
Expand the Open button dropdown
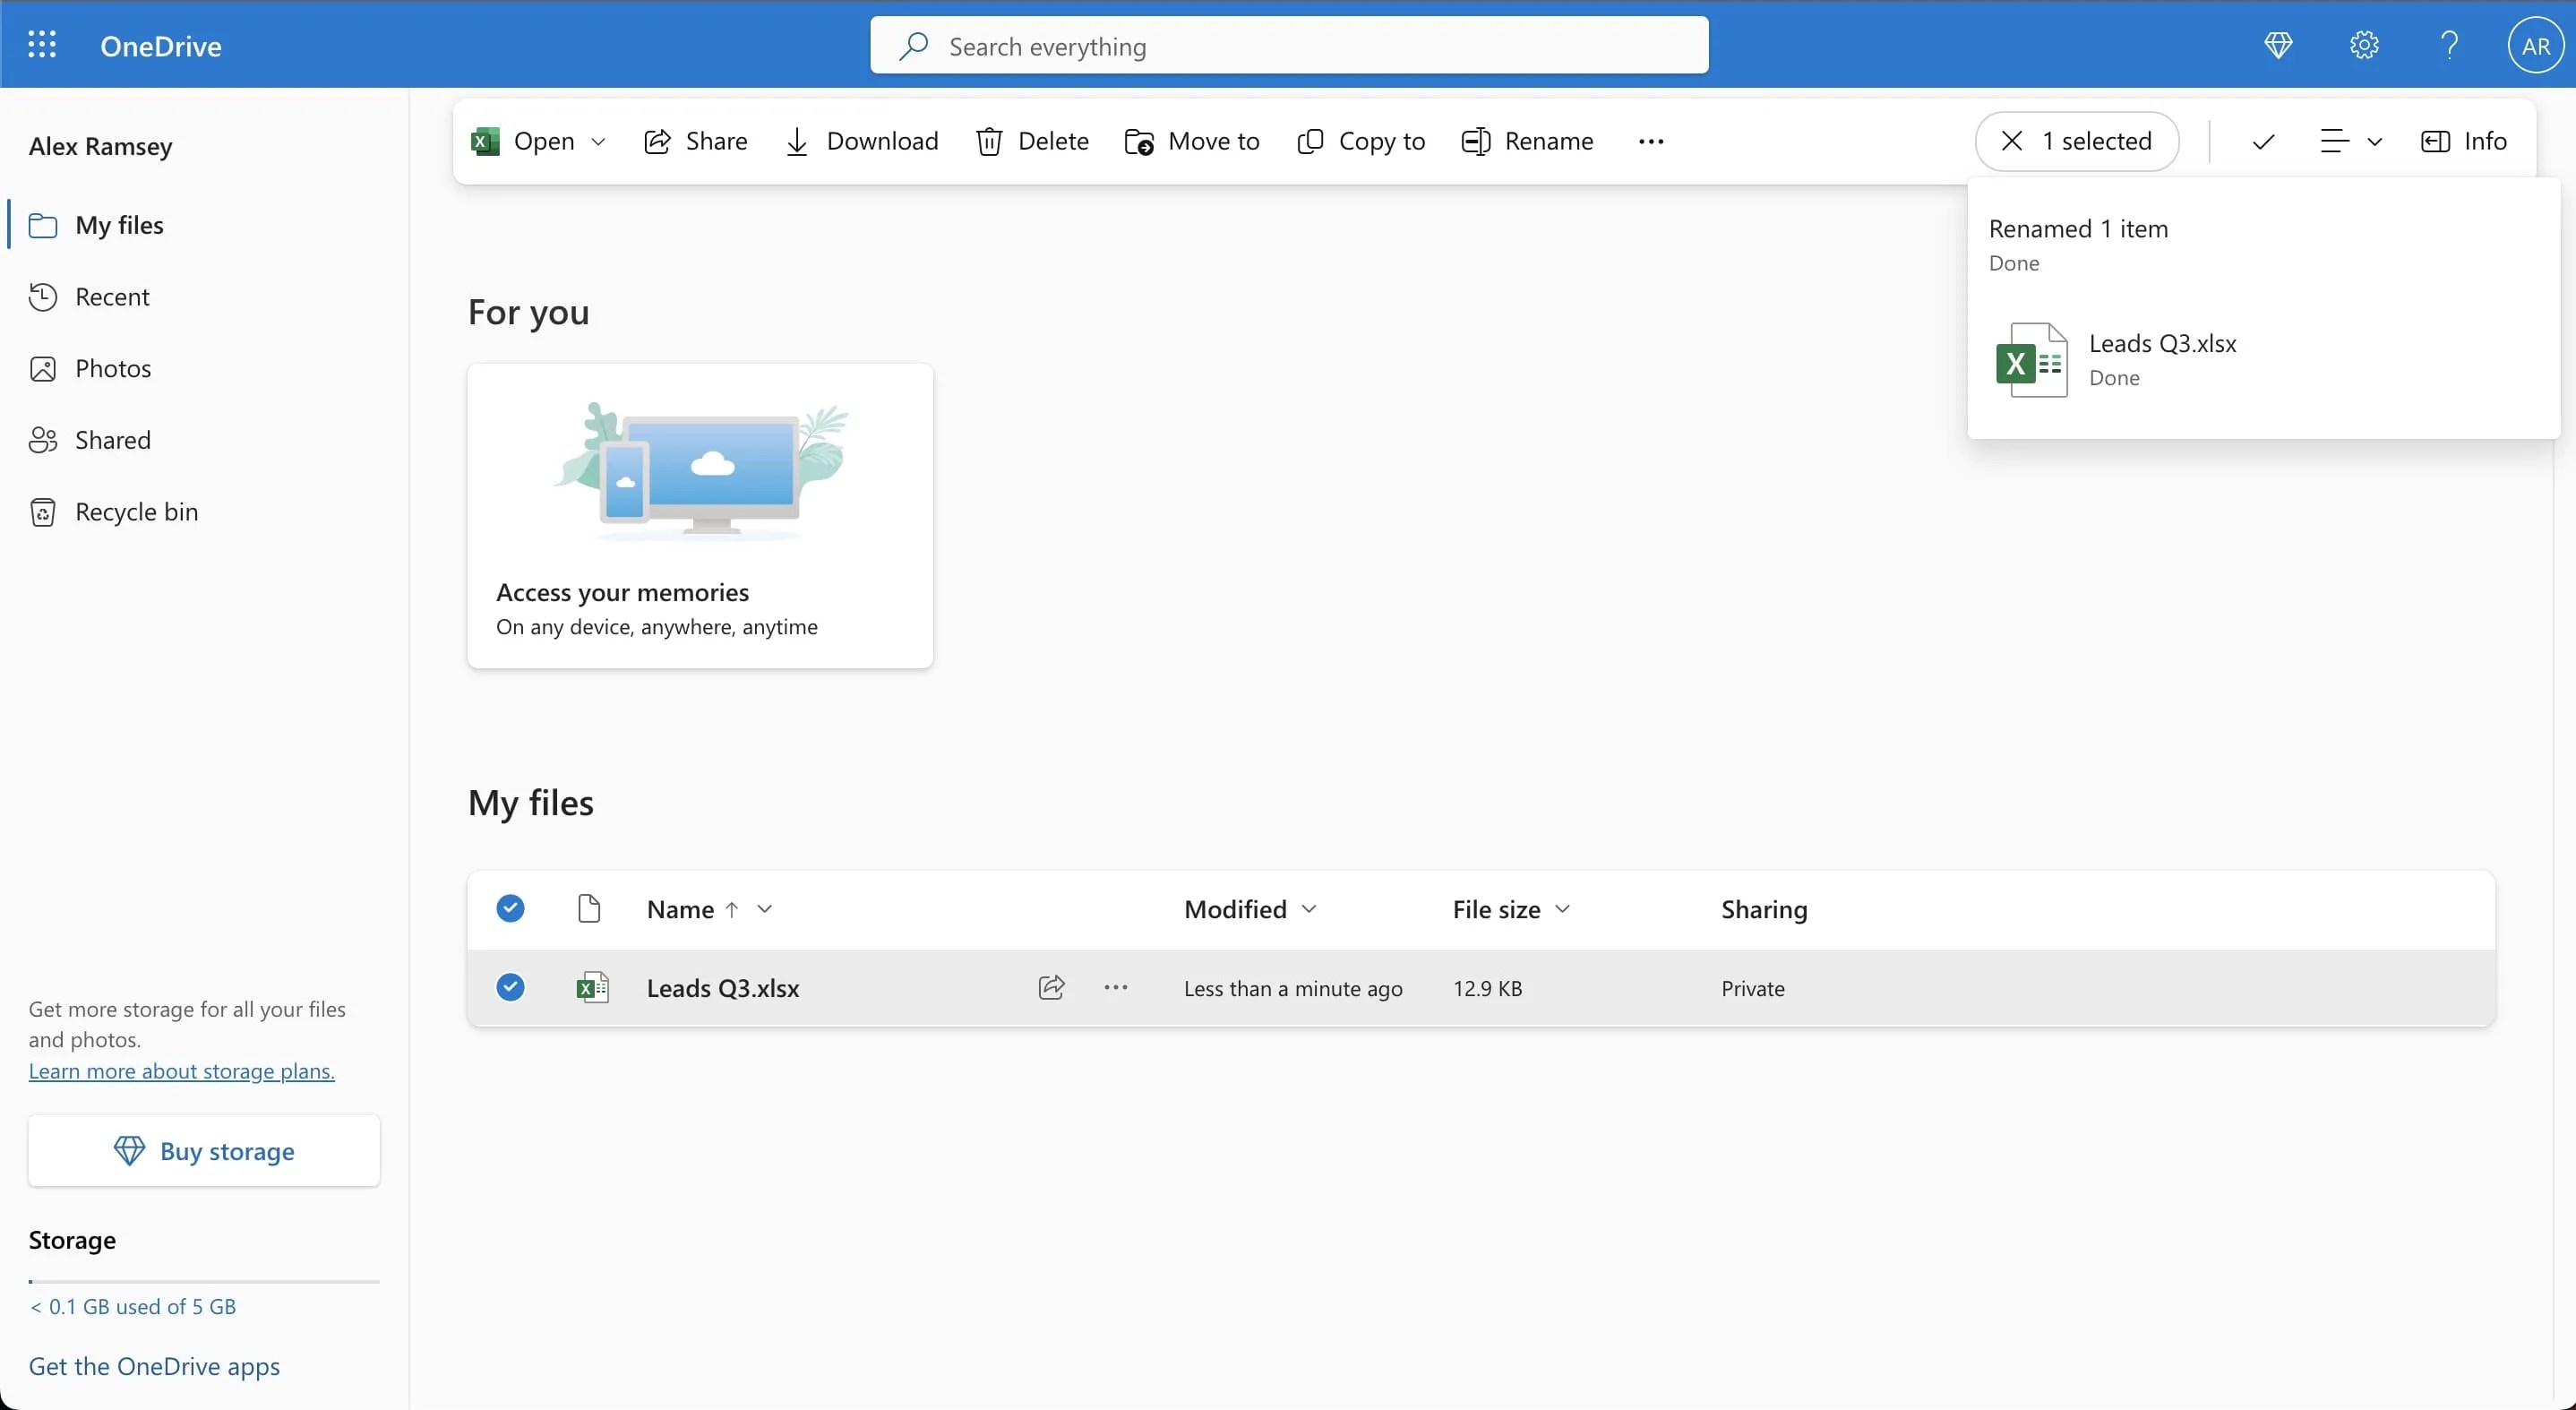598,141
